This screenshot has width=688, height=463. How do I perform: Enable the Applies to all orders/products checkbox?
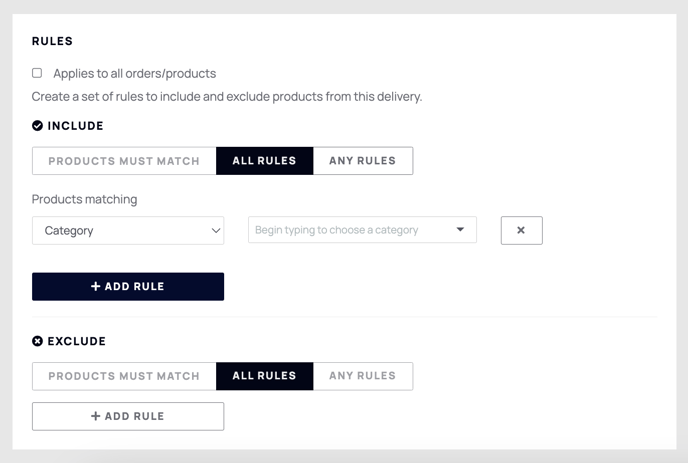pyautogui.click(x=37, y=73)
